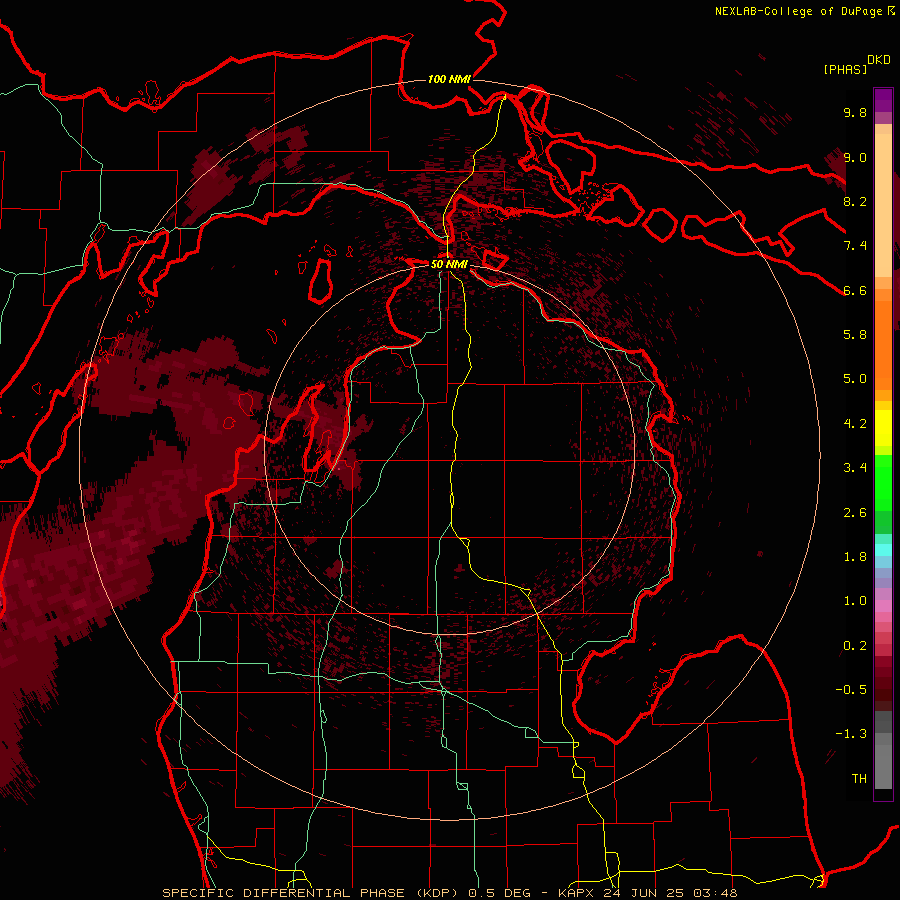This screenshot has width=900, height=900.
Task: Click the 1.8 scale value
Action: 855,557
